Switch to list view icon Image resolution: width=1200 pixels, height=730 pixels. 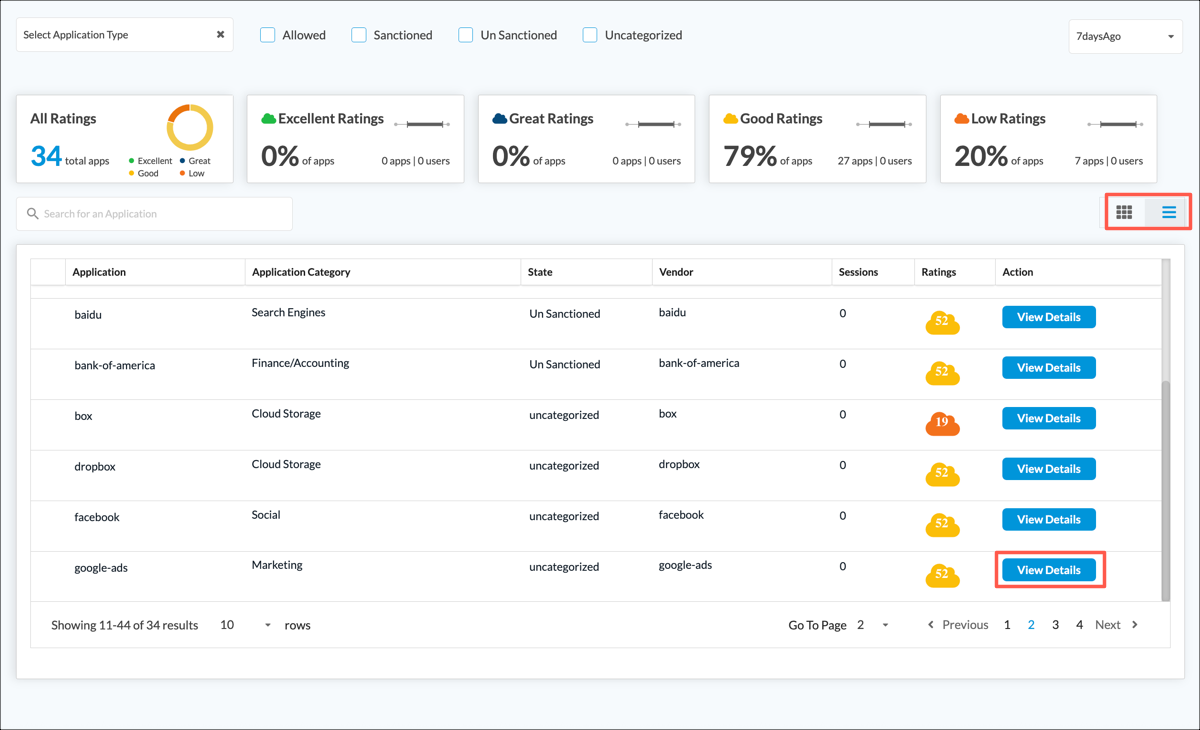click(1169, 212)
